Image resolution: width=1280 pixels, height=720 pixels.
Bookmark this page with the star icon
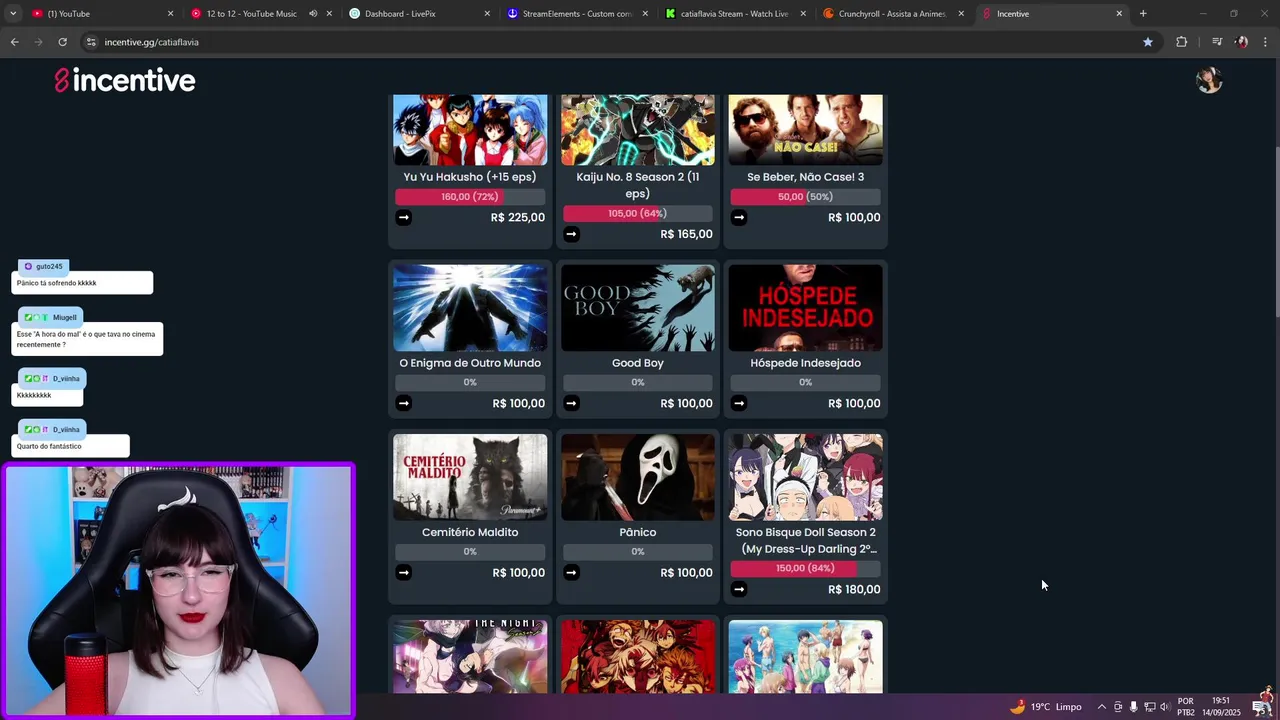[x=1147, y=42]
